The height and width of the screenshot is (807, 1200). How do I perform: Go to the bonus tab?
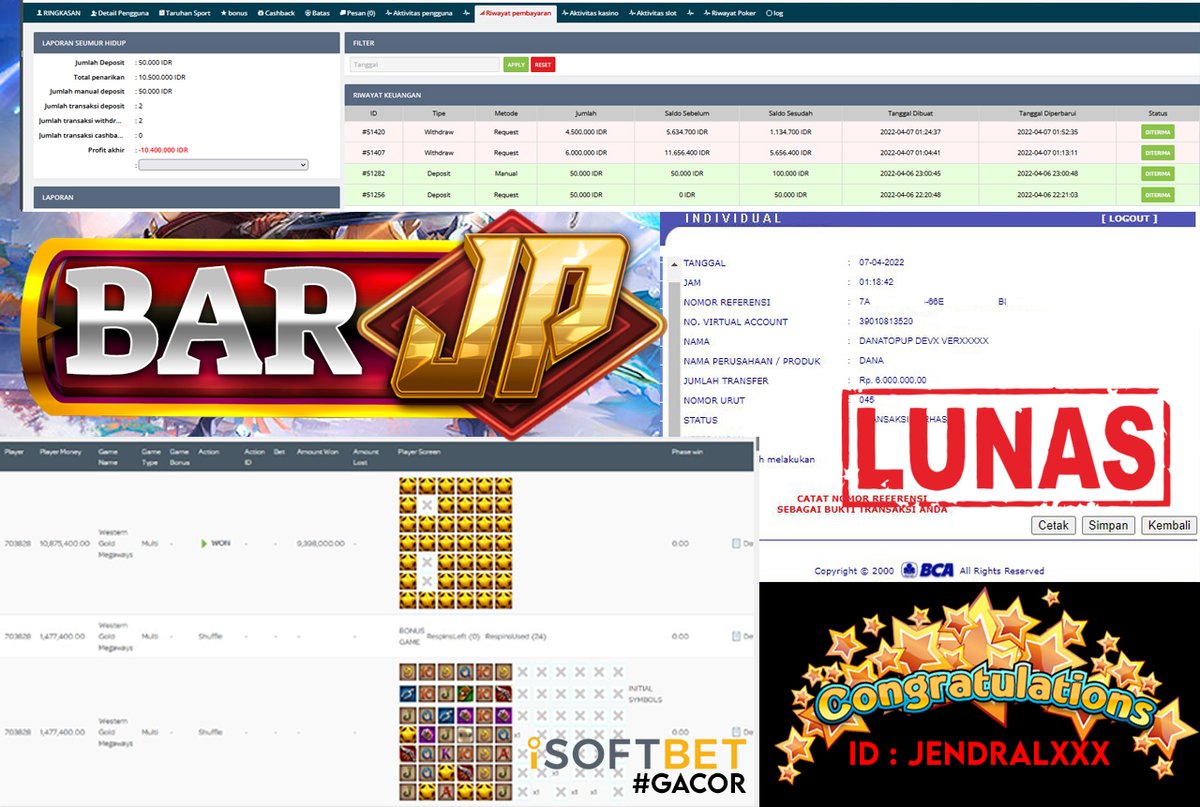click(x=234, y=13)
